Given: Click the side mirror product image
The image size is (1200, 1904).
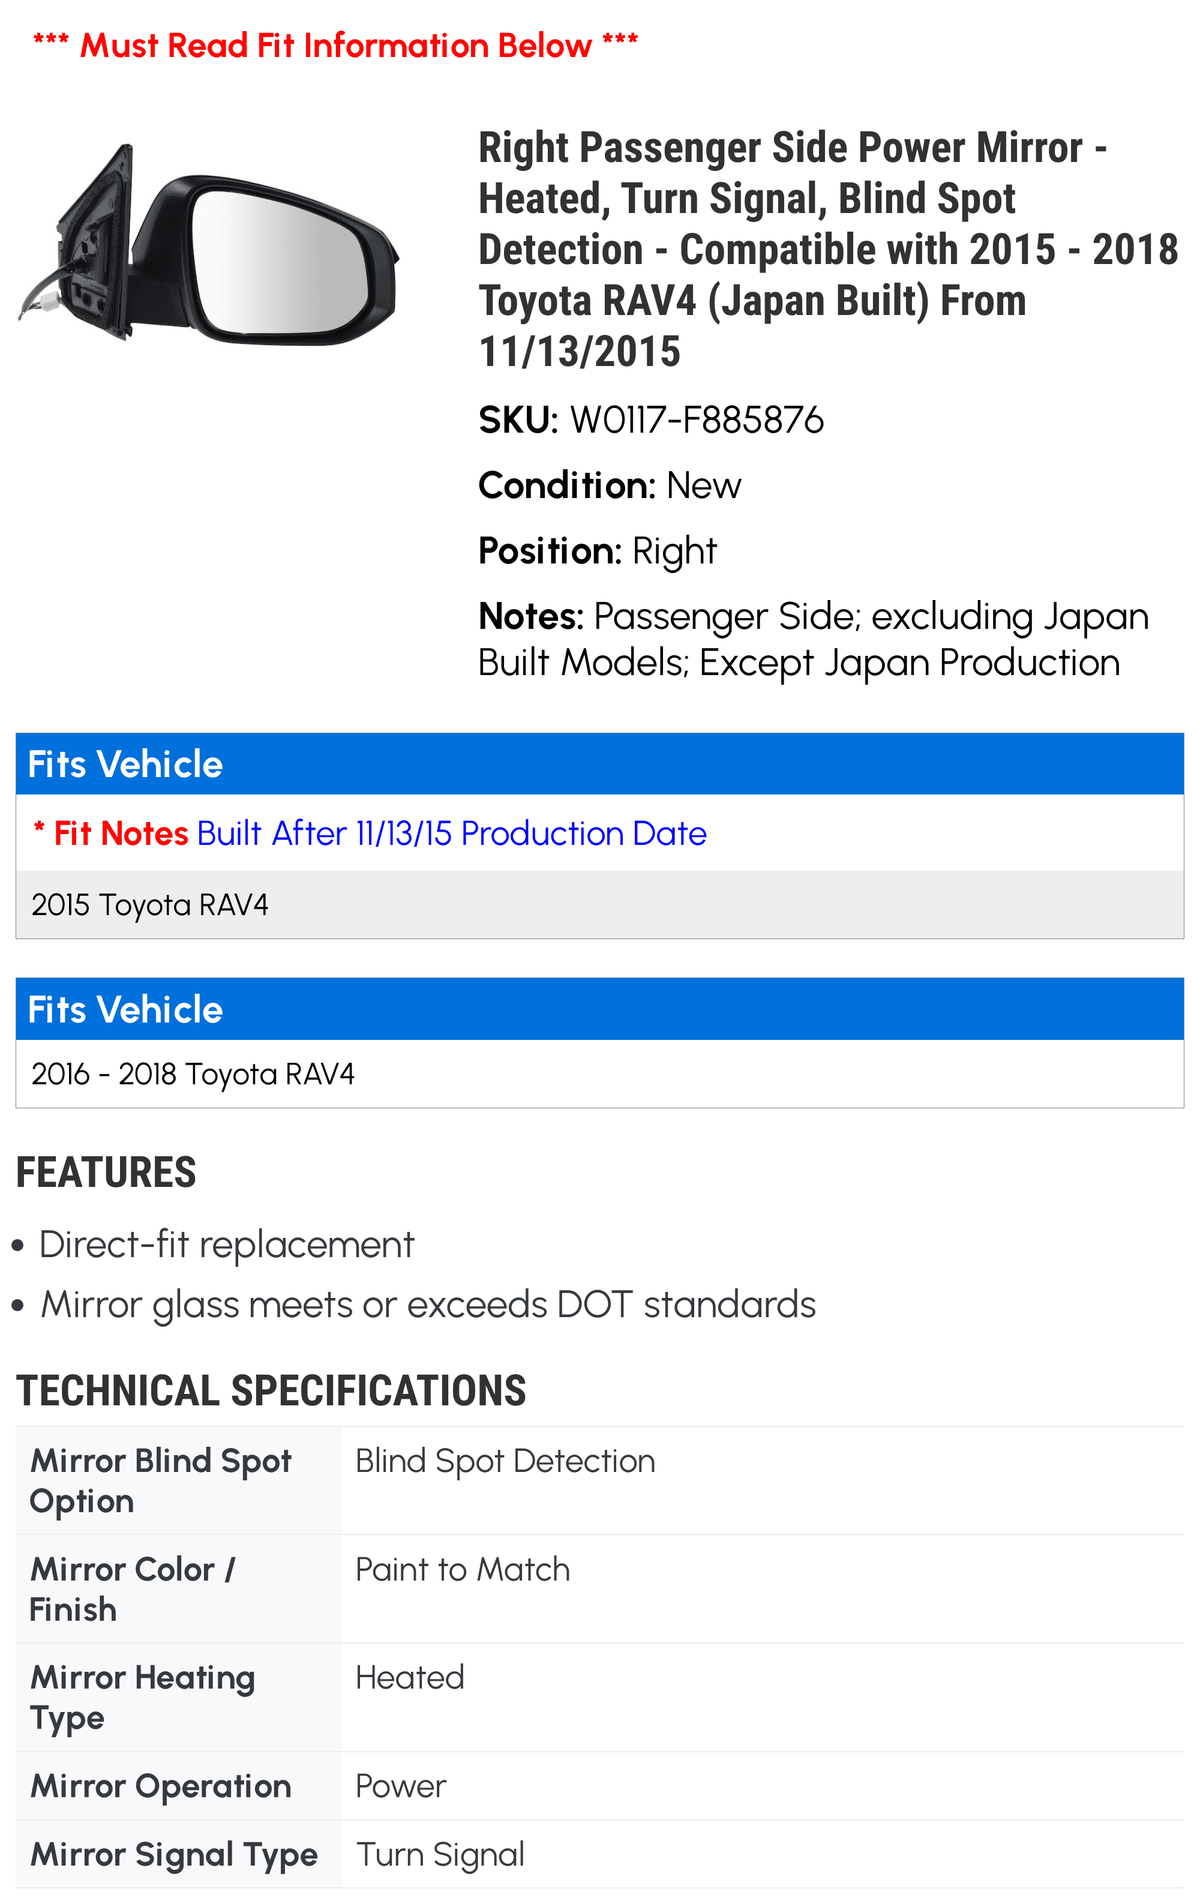Looking at the screenshot, I should pyautogui.click(x=209, y=243).
